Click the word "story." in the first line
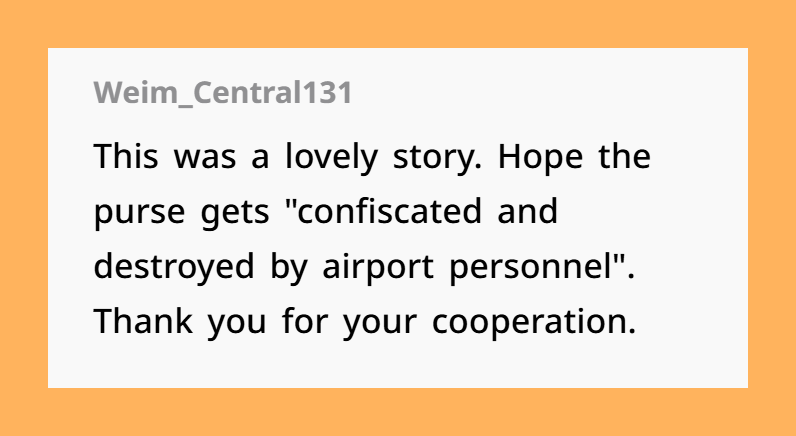796x436 pixels. [438, 158]
